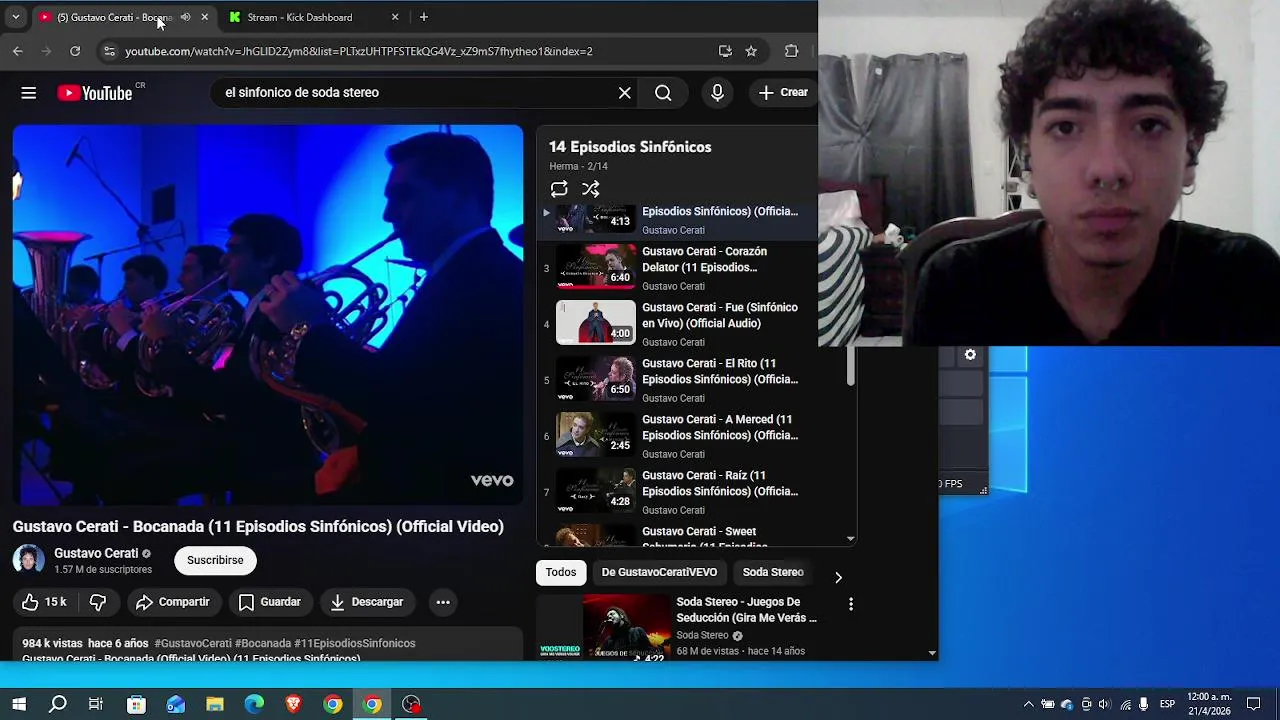Start voice search with the microphone

[717, 93]
